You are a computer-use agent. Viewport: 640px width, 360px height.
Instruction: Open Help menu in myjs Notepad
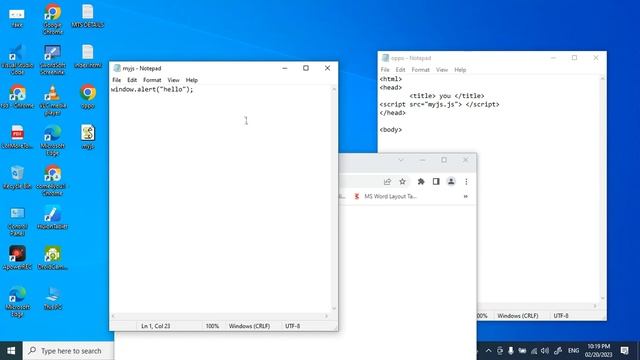[x=191, y=80]
